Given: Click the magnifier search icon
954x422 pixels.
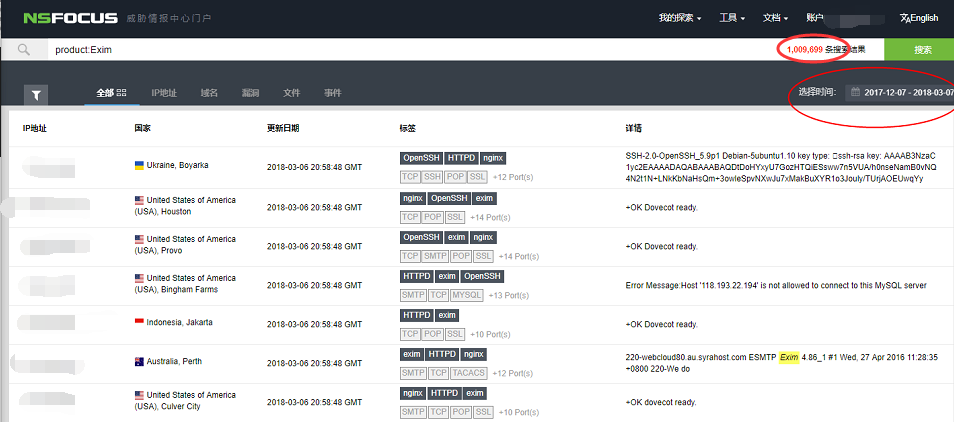Looking at the screenshot, I should click(23, 49).
